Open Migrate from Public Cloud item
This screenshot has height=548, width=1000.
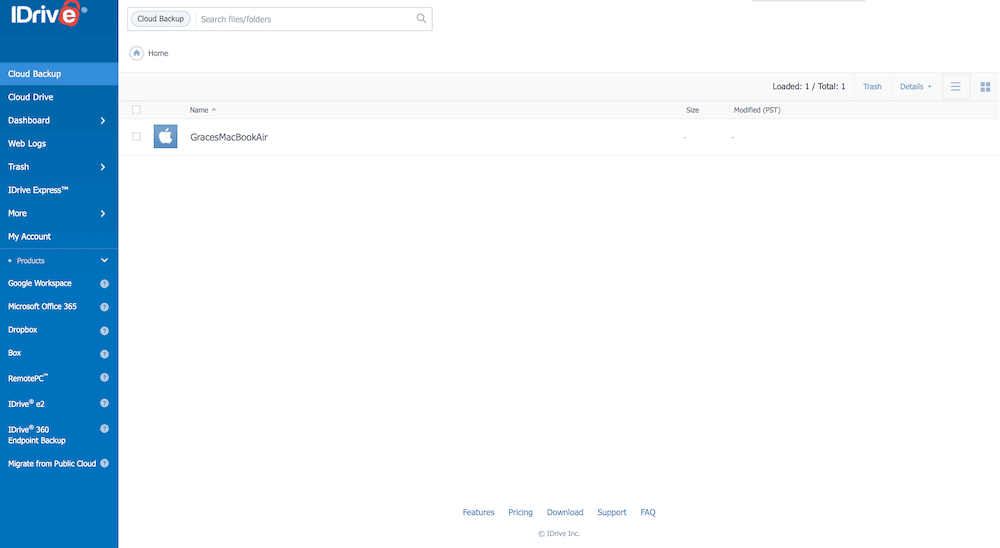coord(52,464)
